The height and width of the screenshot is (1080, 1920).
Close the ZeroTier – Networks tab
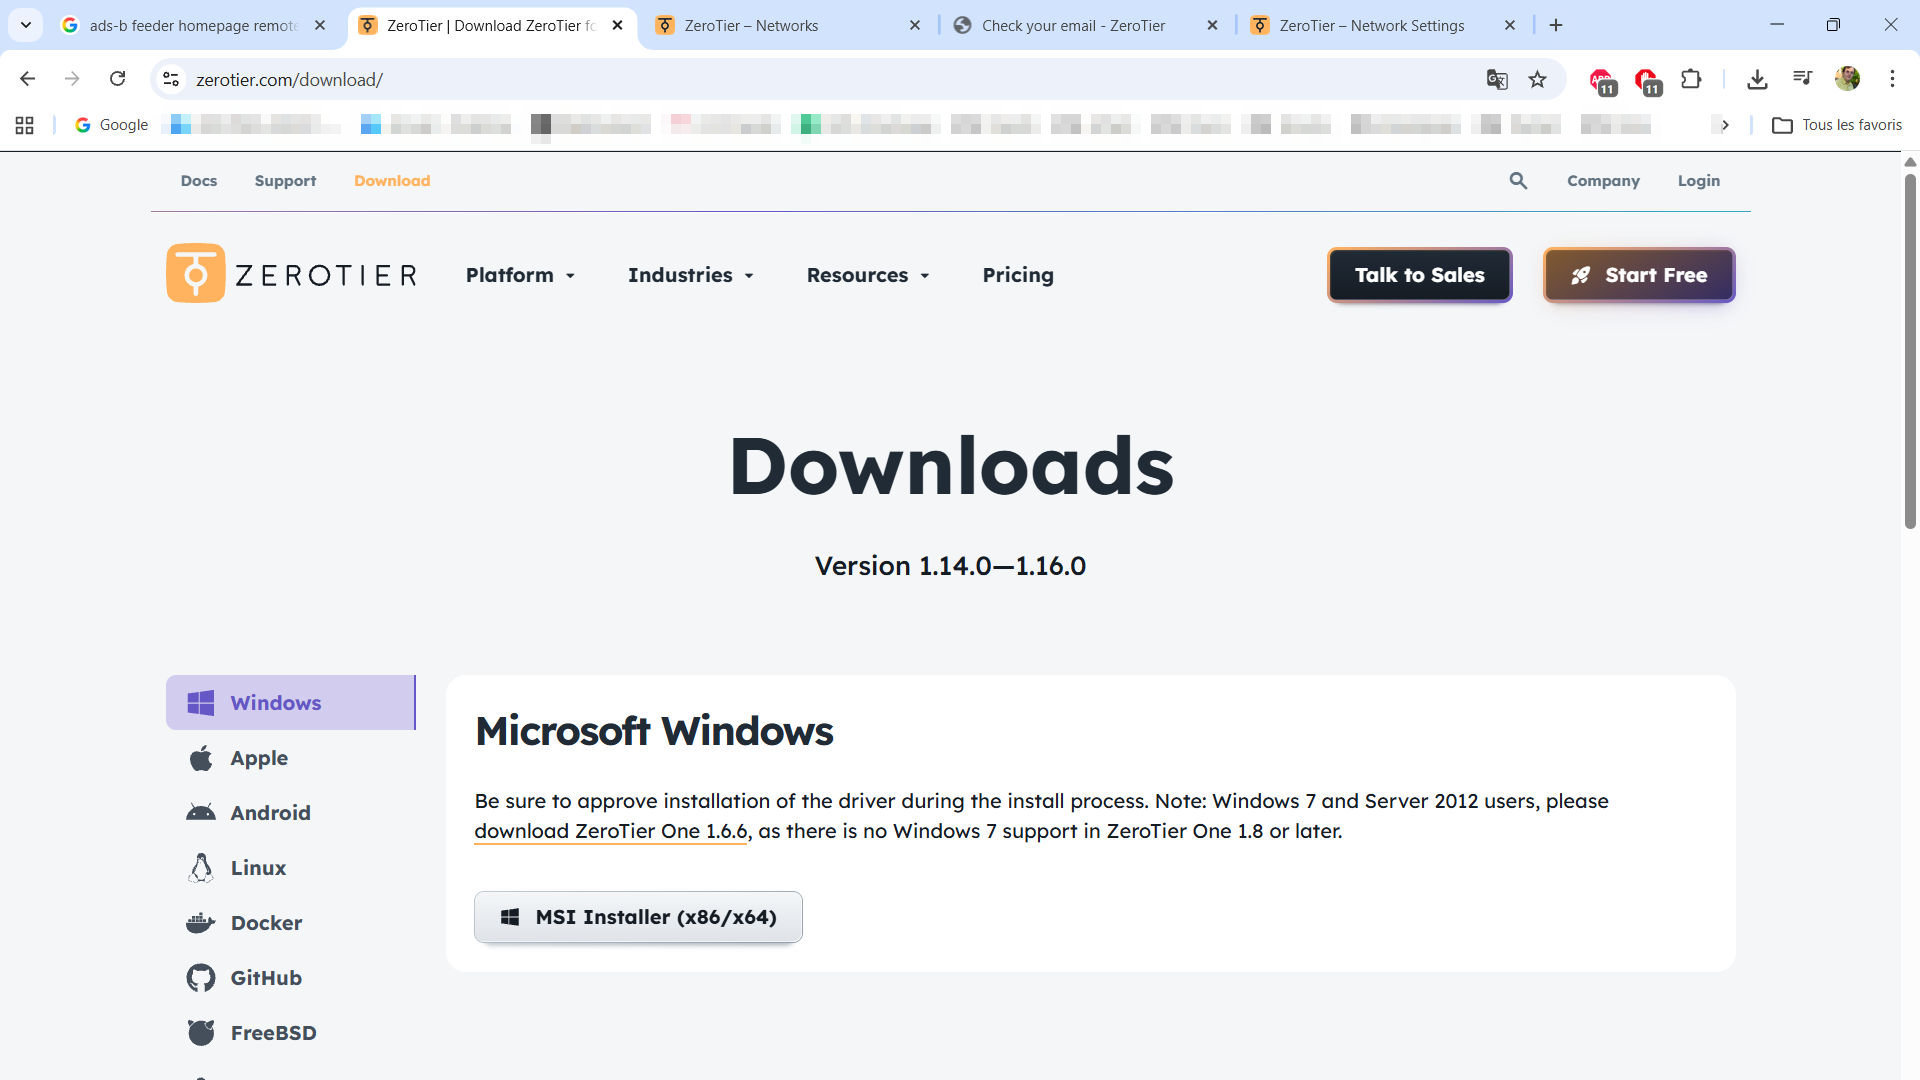pyautogui.click(x=915, y=25)
